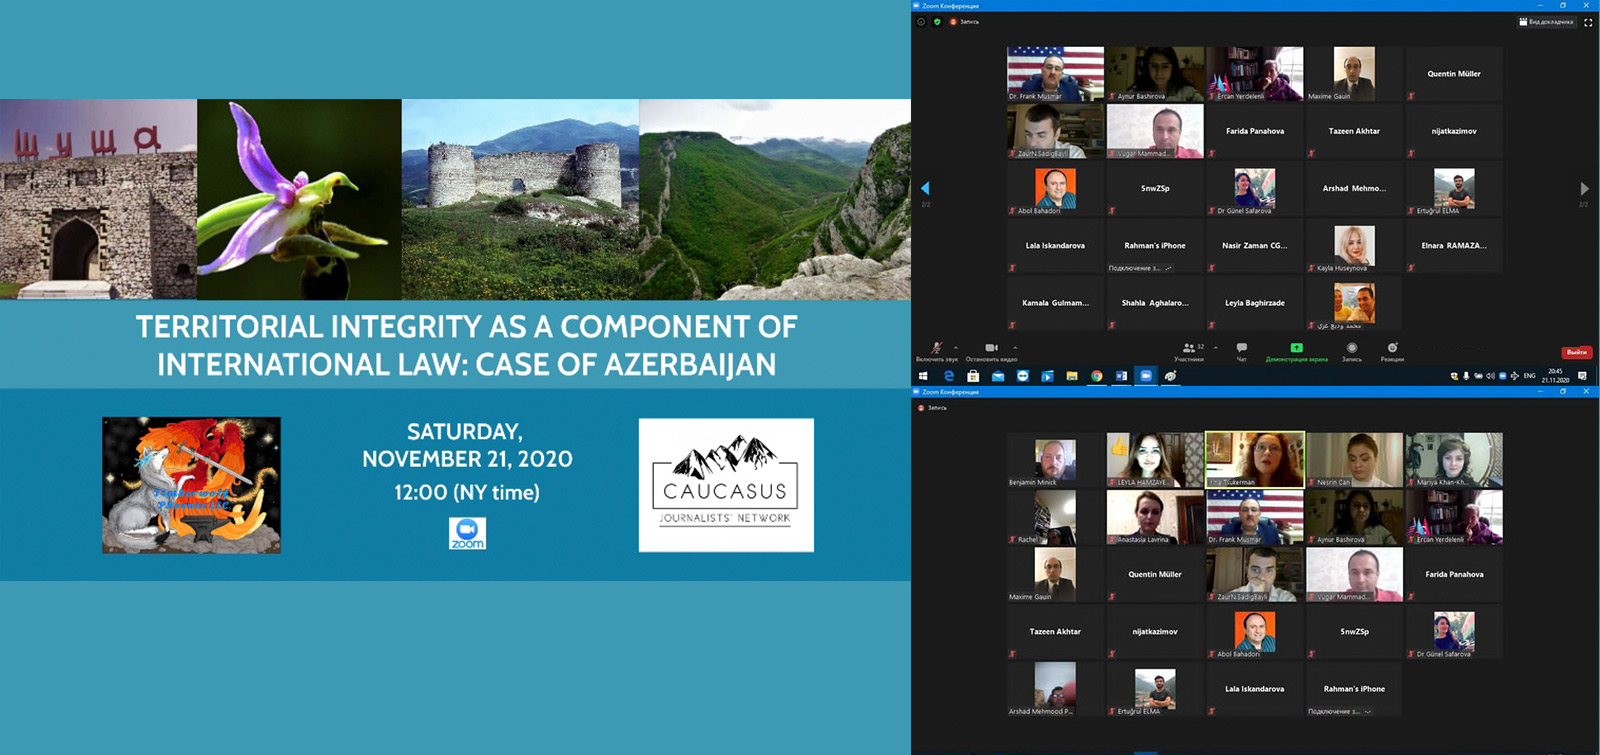This screenshot has width=1600, height=755.
Task: Select SnwZSp tile in upper window
Action: pos(1155,188)
